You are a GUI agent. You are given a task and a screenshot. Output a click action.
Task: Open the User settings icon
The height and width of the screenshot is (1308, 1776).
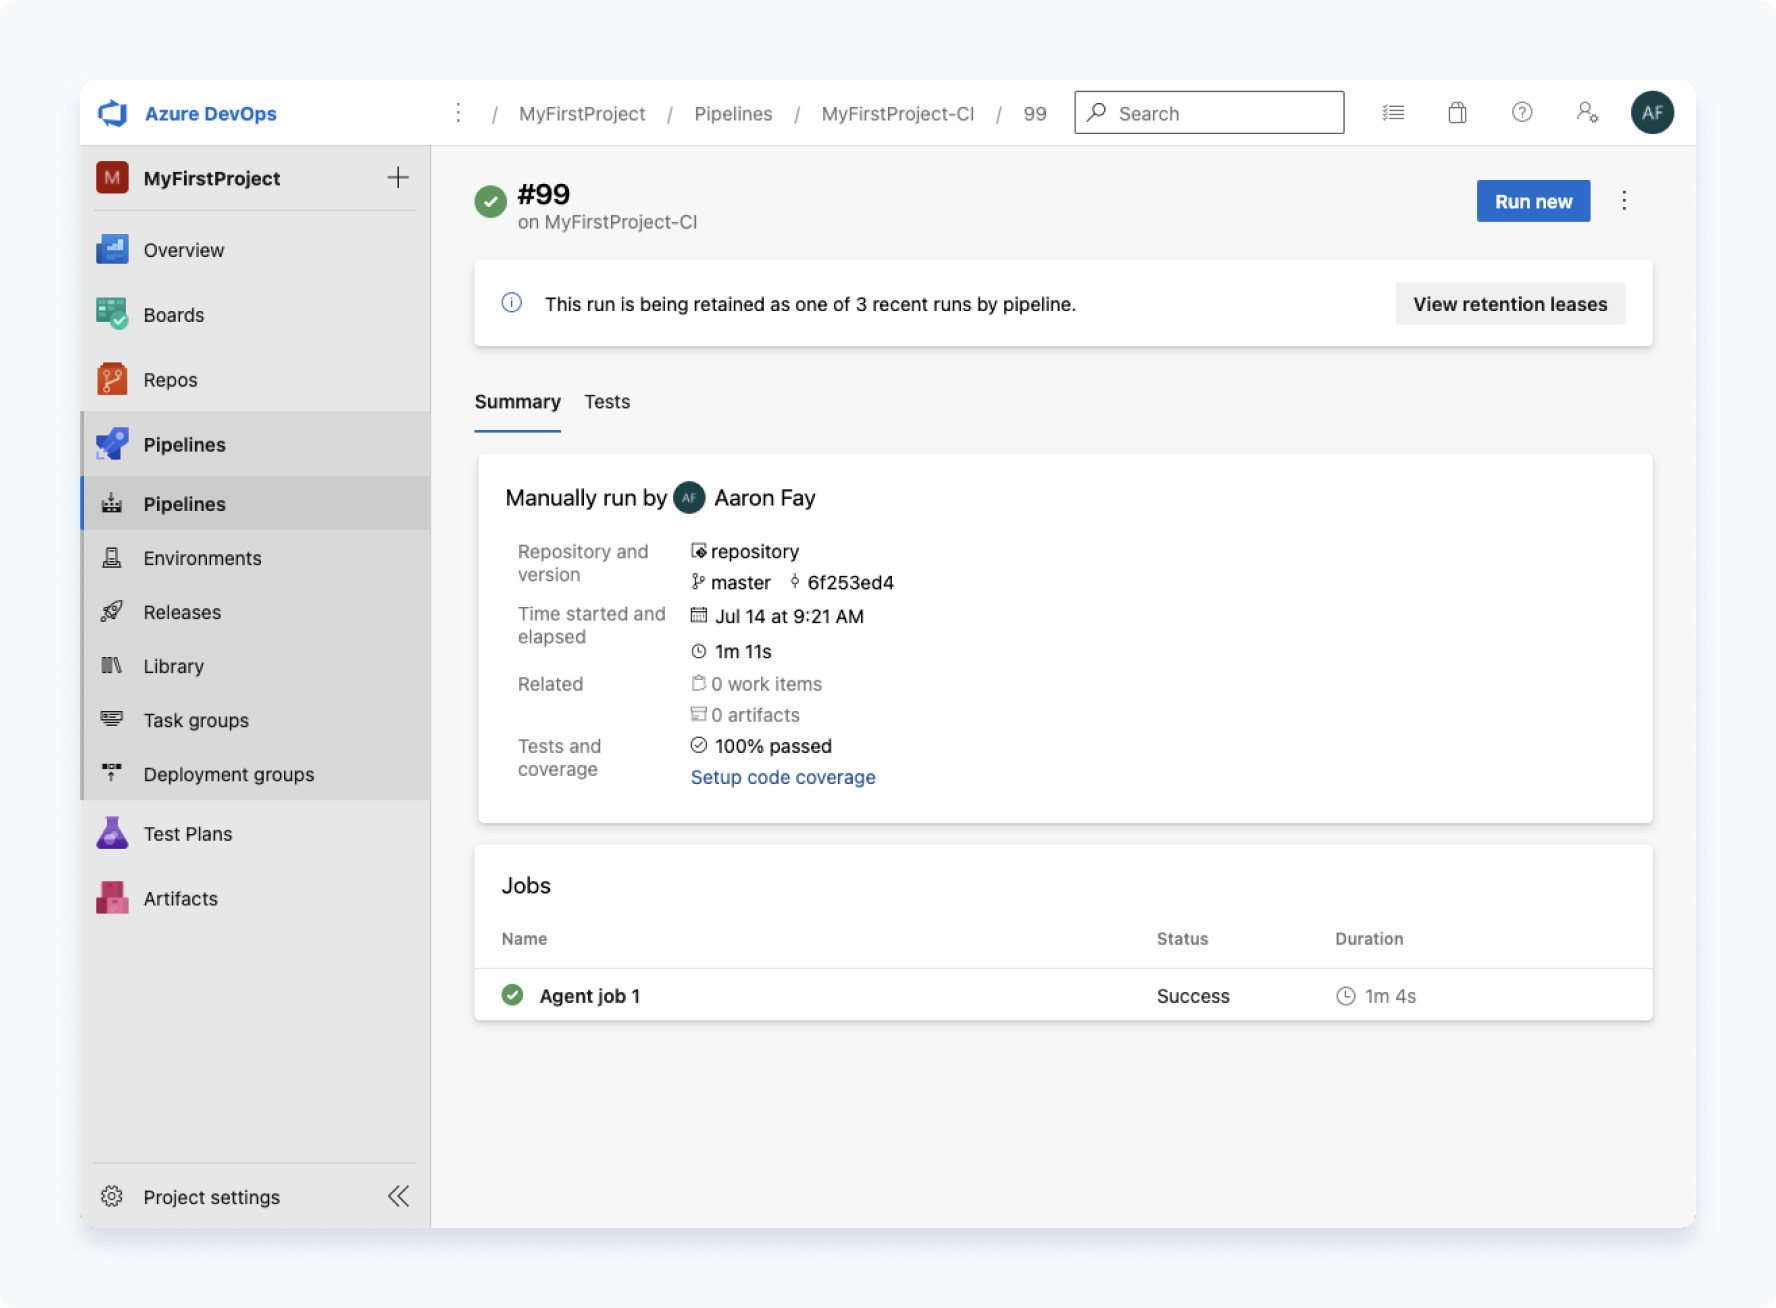1586,113
